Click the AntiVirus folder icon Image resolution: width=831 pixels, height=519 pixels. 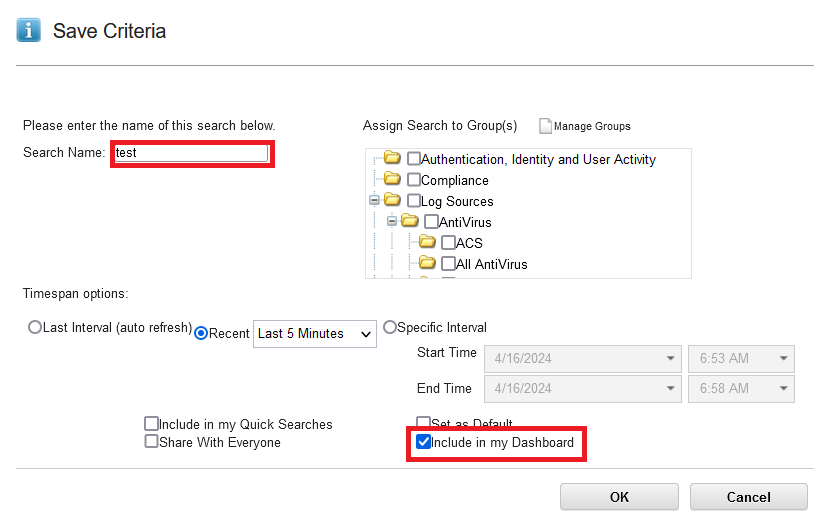point(410,221)
